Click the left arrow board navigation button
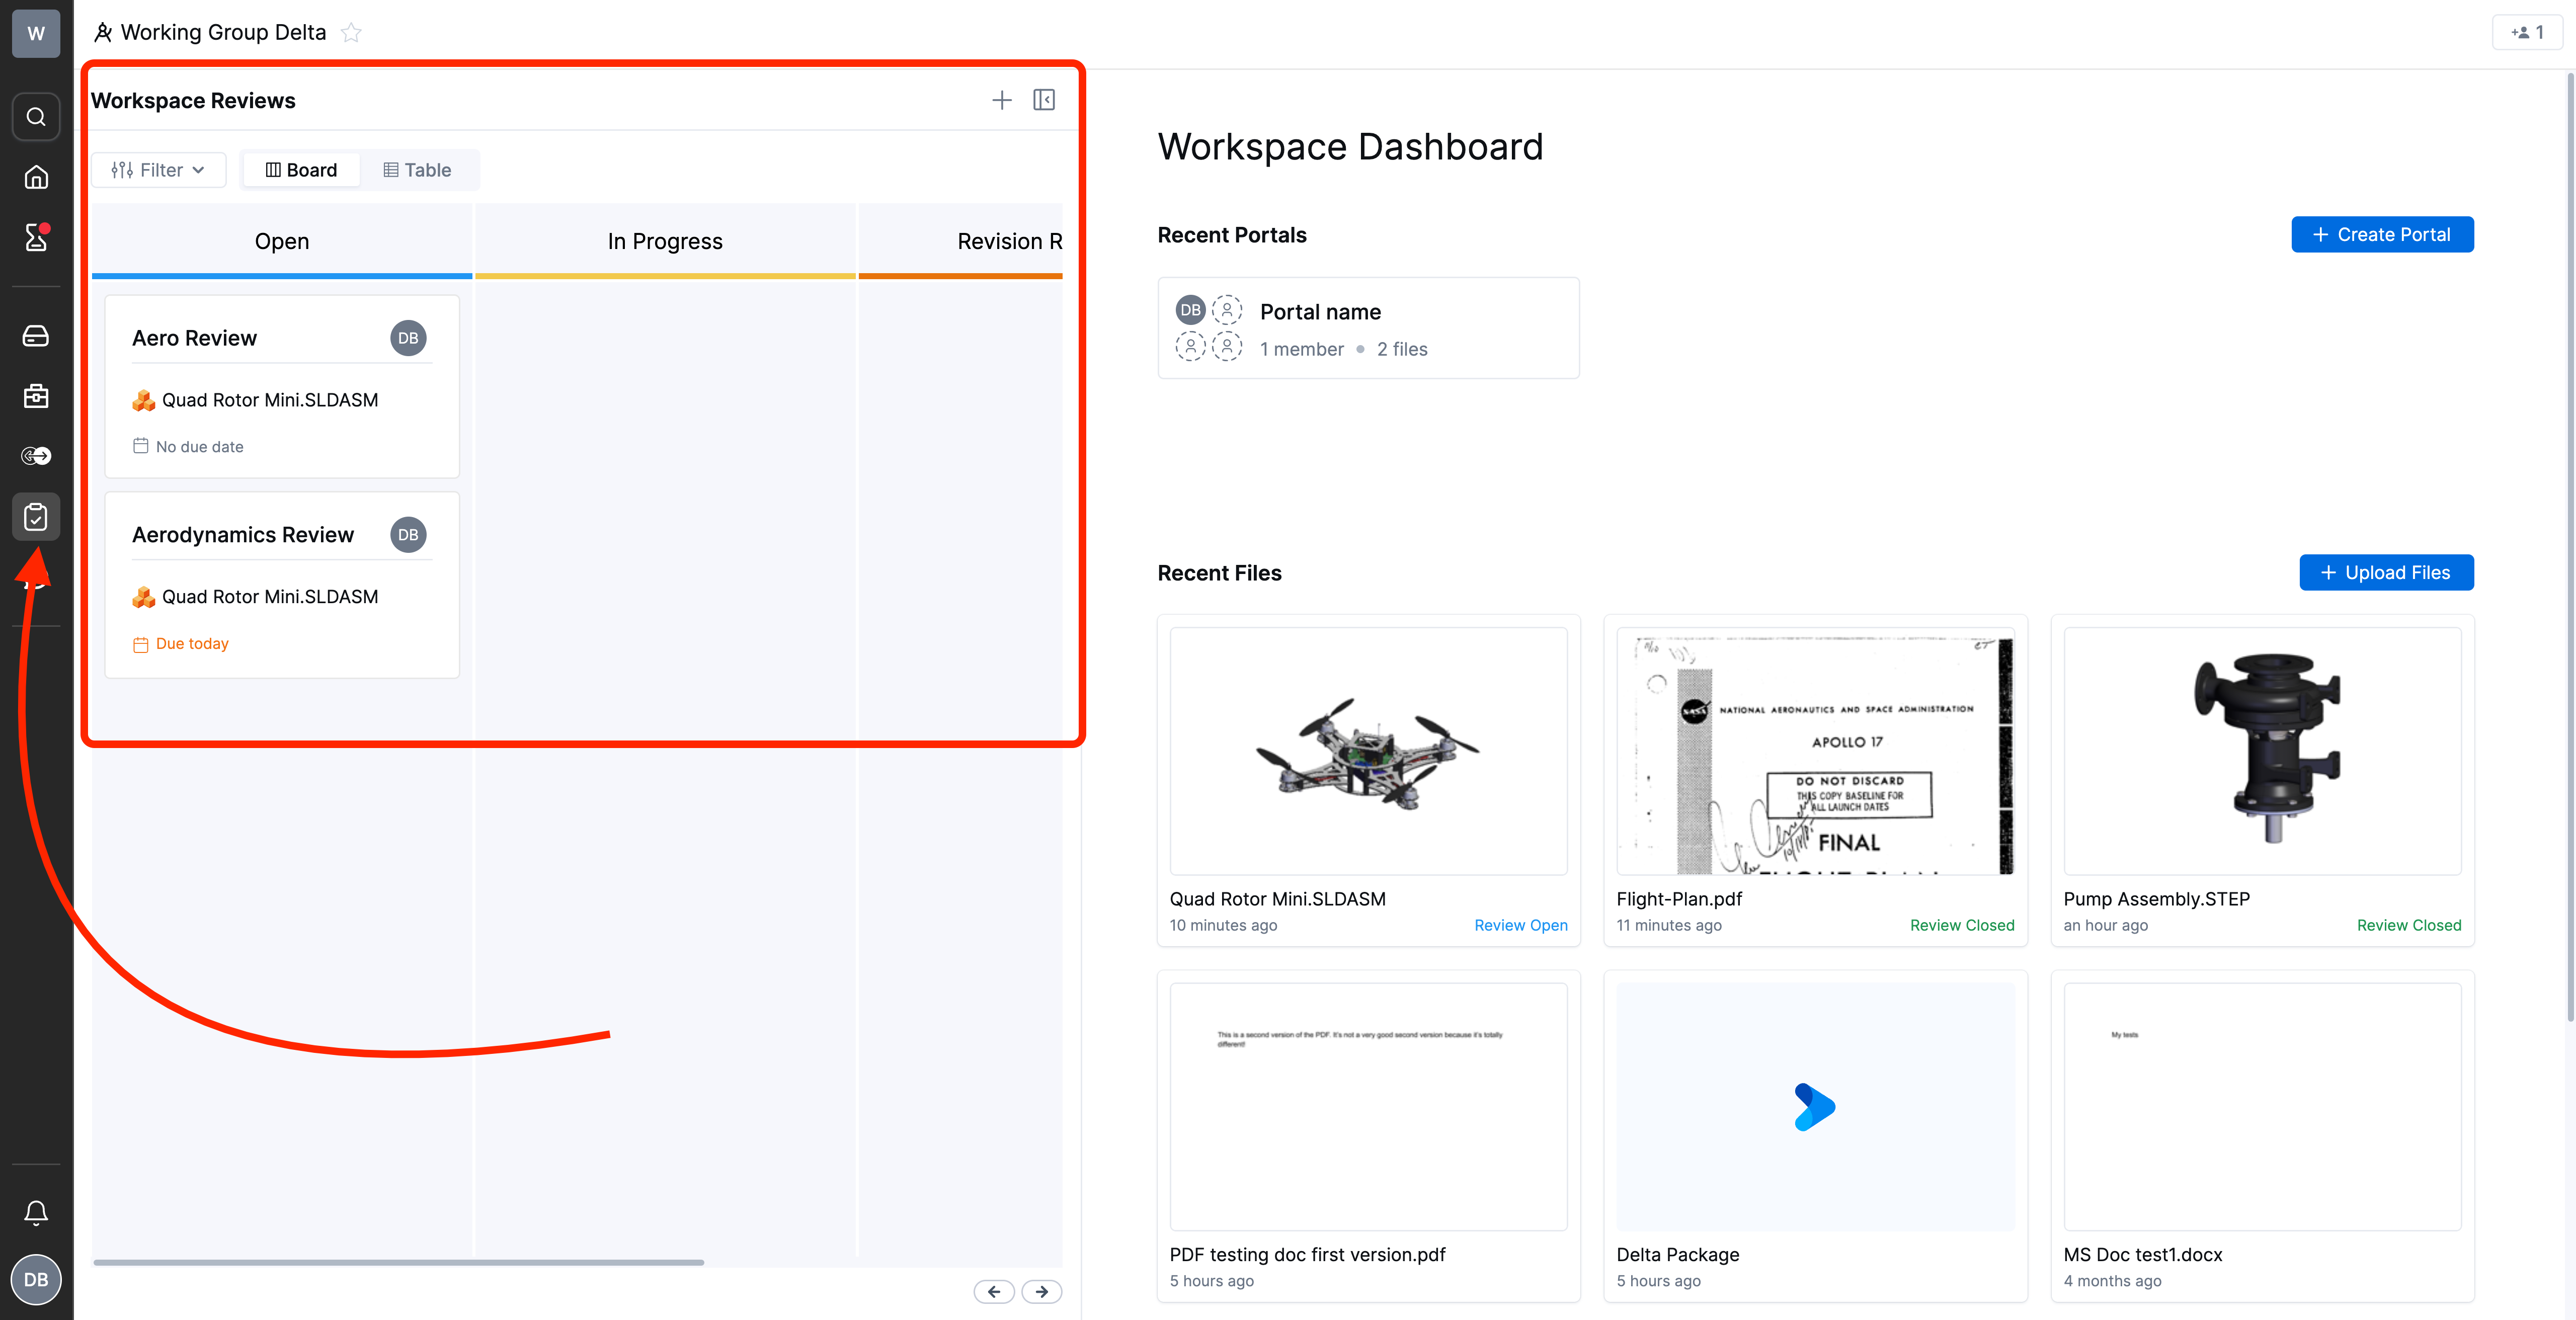The image size is (2576, 1320). 994,1292
